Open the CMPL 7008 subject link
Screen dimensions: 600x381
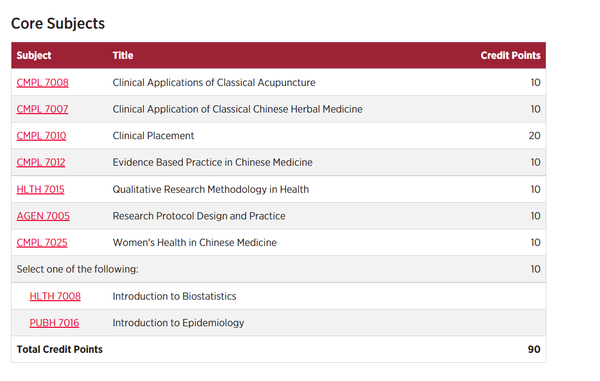click(x=42, y=83)
